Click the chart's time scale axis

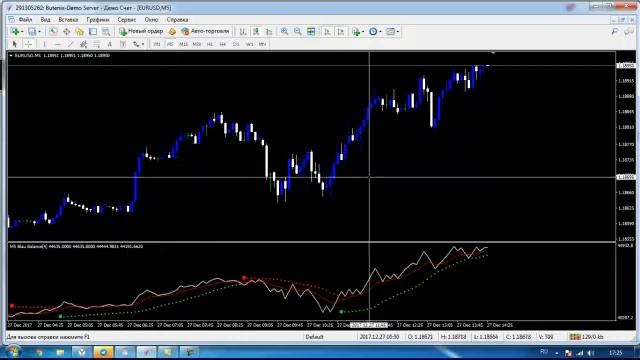pyautogui.click(x=311, y=325)
